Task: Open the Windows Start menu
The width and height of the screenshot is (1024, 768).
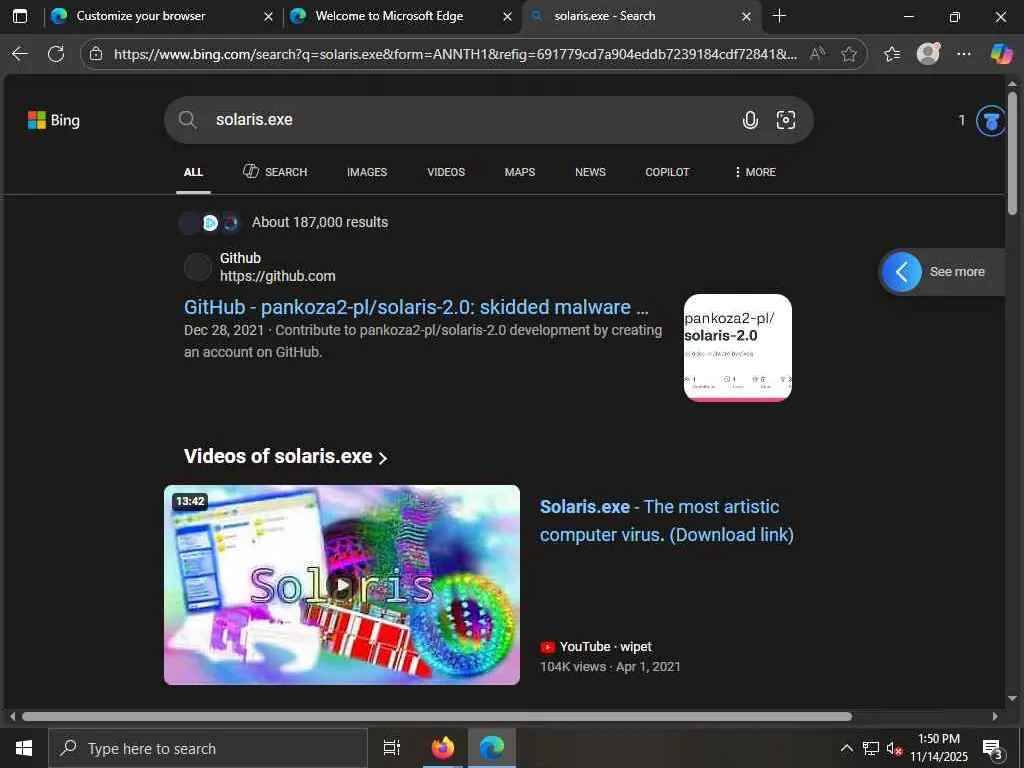Action: click(x=24, y=748)
